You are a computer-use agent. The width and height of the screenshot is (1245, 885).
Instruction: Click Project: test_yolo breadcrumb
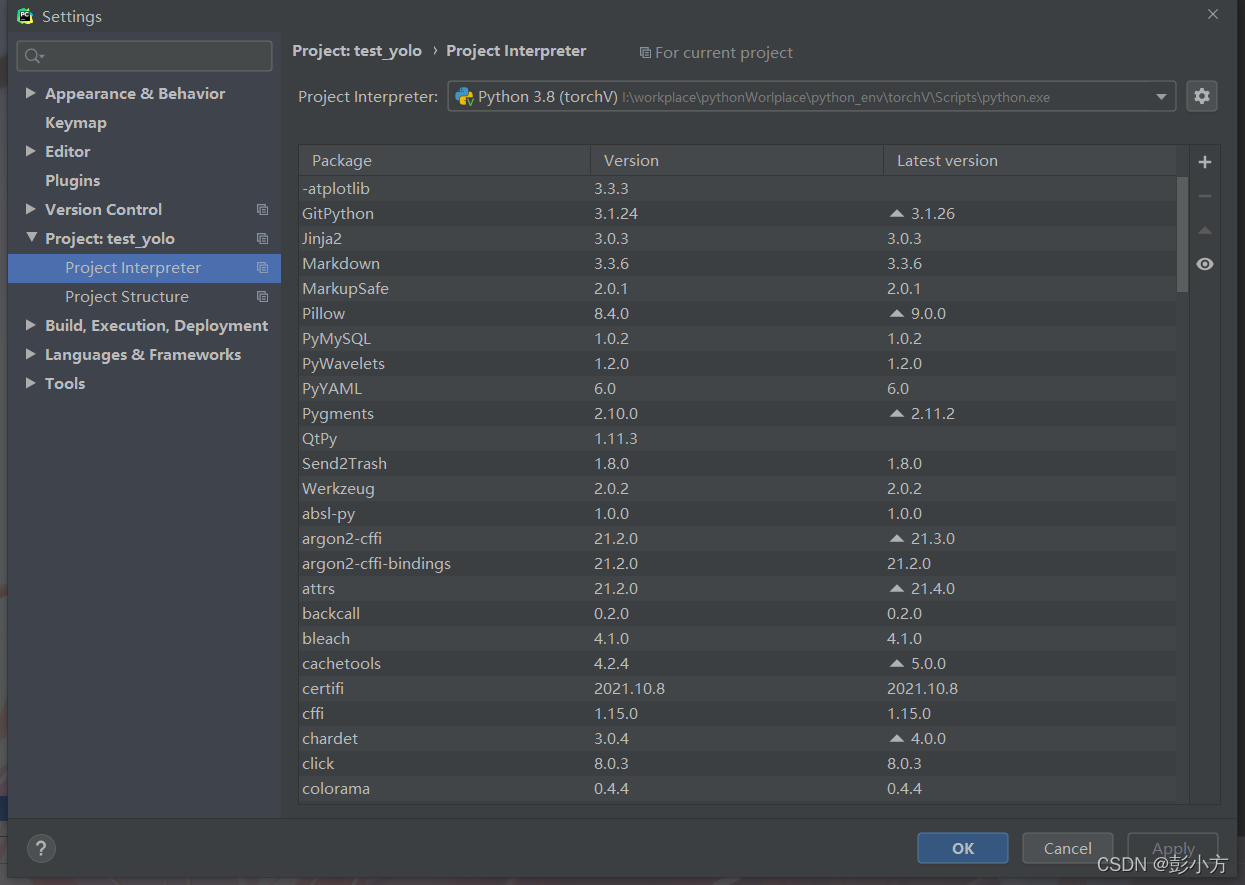357,51
